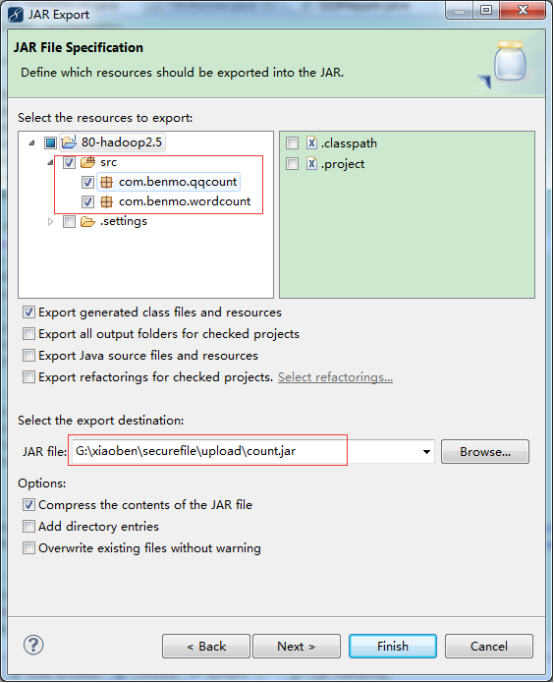Click the Finish button
This screenshot has width=554, height=683.
pos(392,646)
